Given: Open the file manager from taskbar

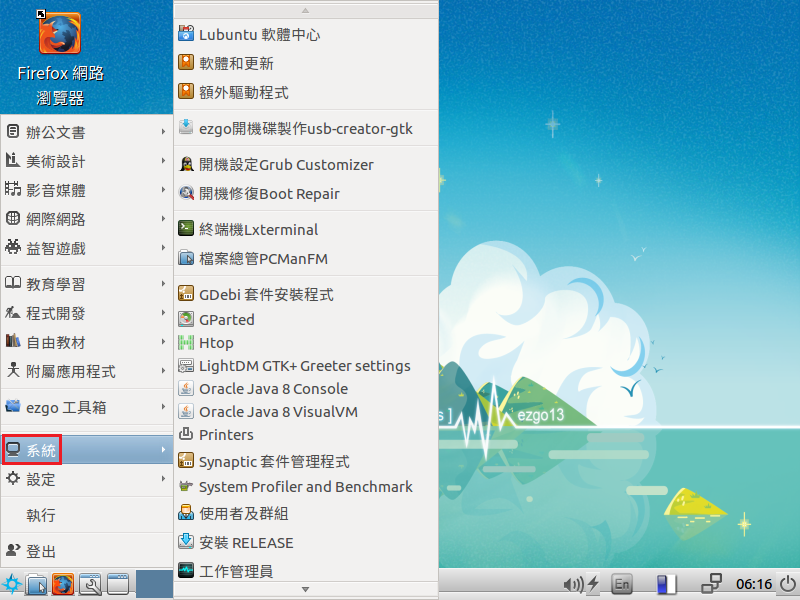Looking at the screenshot, I should 37,584.
